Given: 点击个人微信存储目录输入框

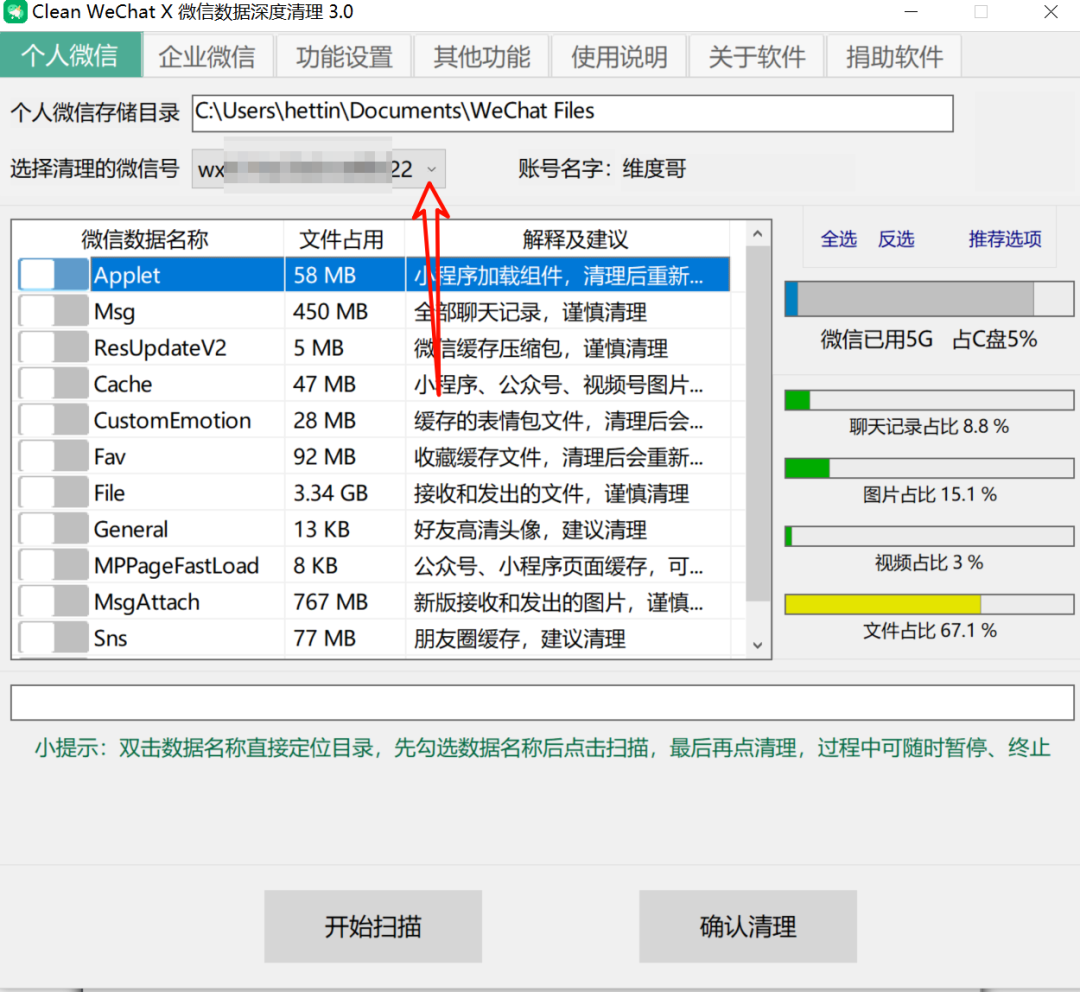Looking at the screenshot, I should [573, 113].
